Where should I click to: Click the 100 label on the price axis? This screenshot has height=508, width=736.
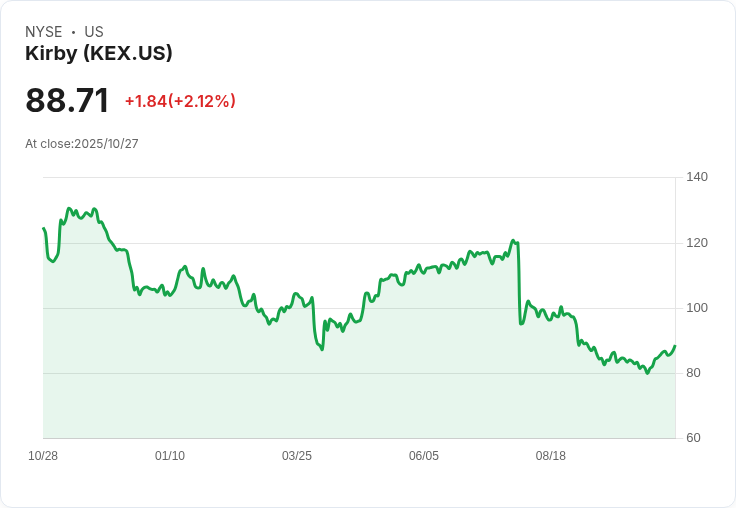coord(697,308)
